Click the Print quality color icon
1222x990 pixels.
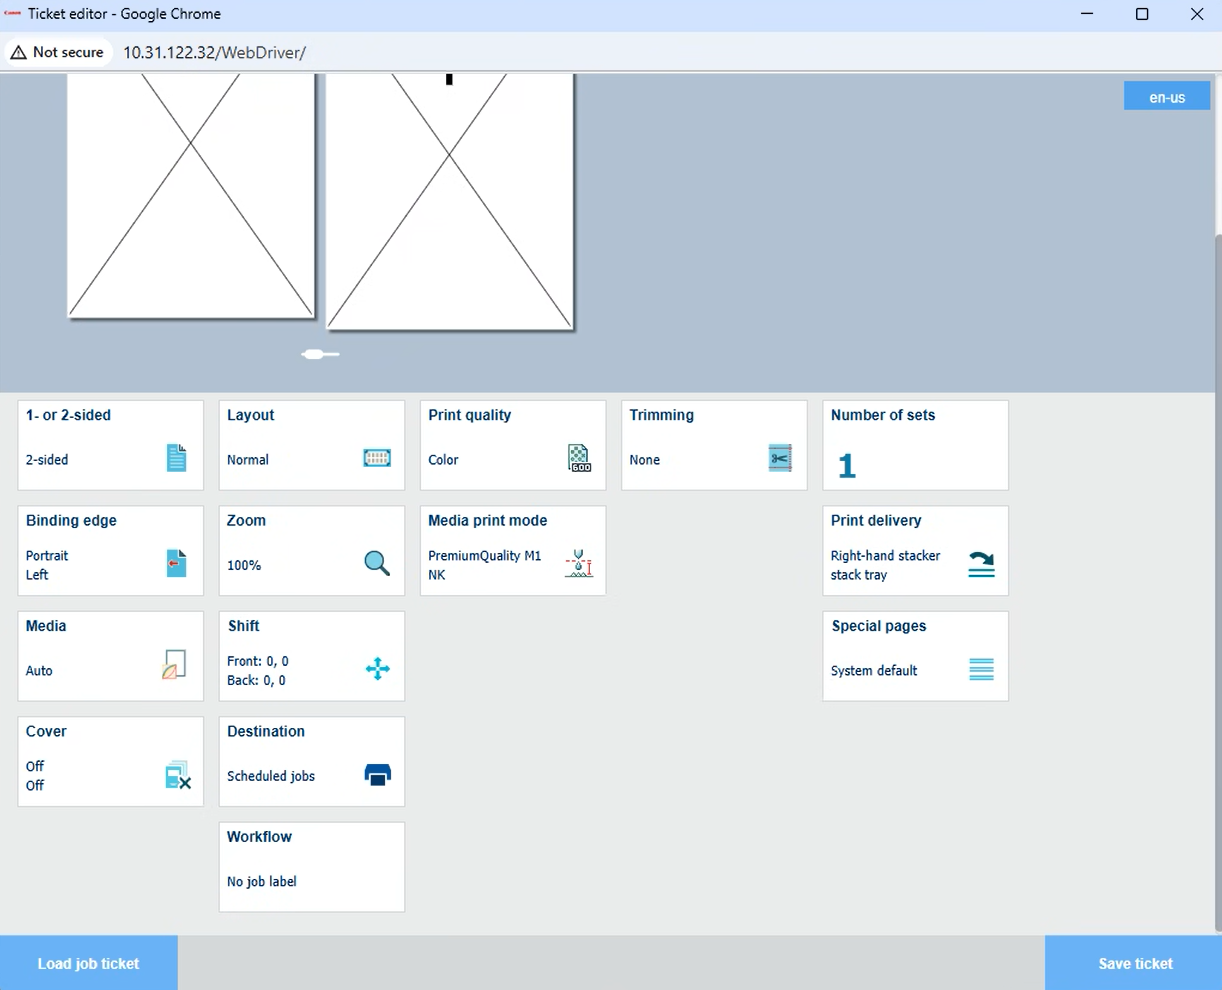click(579, 459)
